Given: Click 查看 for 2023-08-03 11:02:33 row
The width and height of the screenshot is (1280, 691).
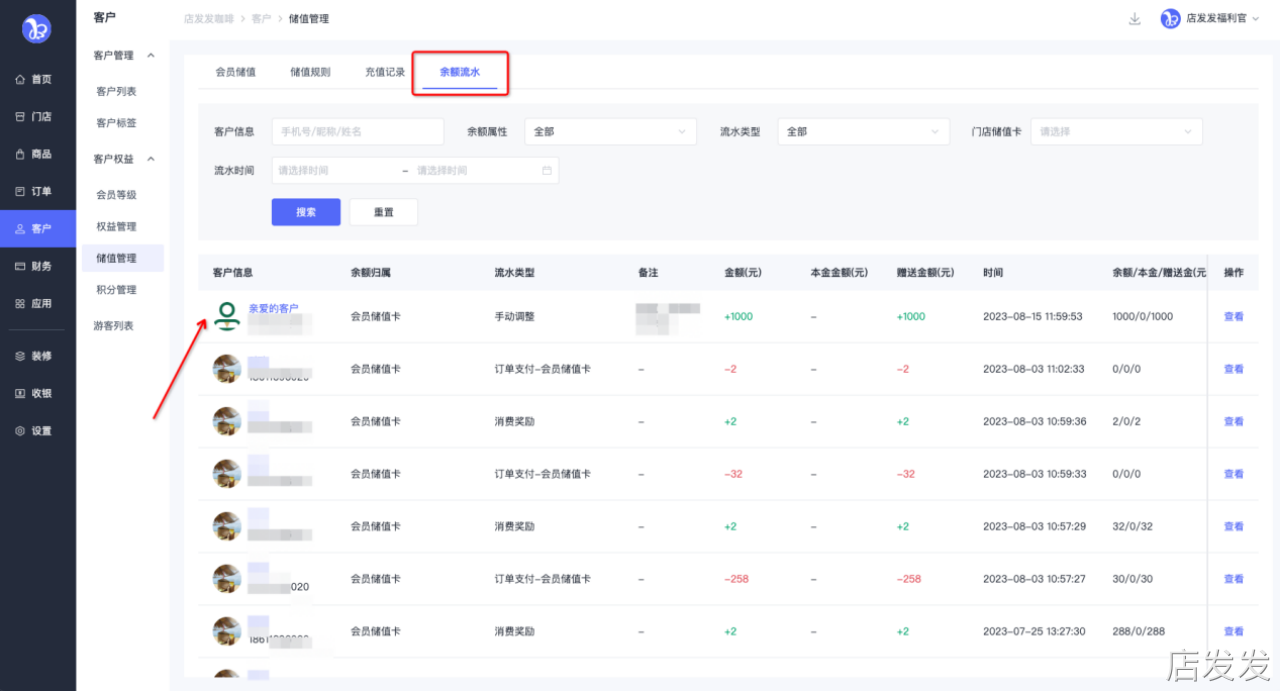Looking at the screenshot, I should click(1234, 369).
